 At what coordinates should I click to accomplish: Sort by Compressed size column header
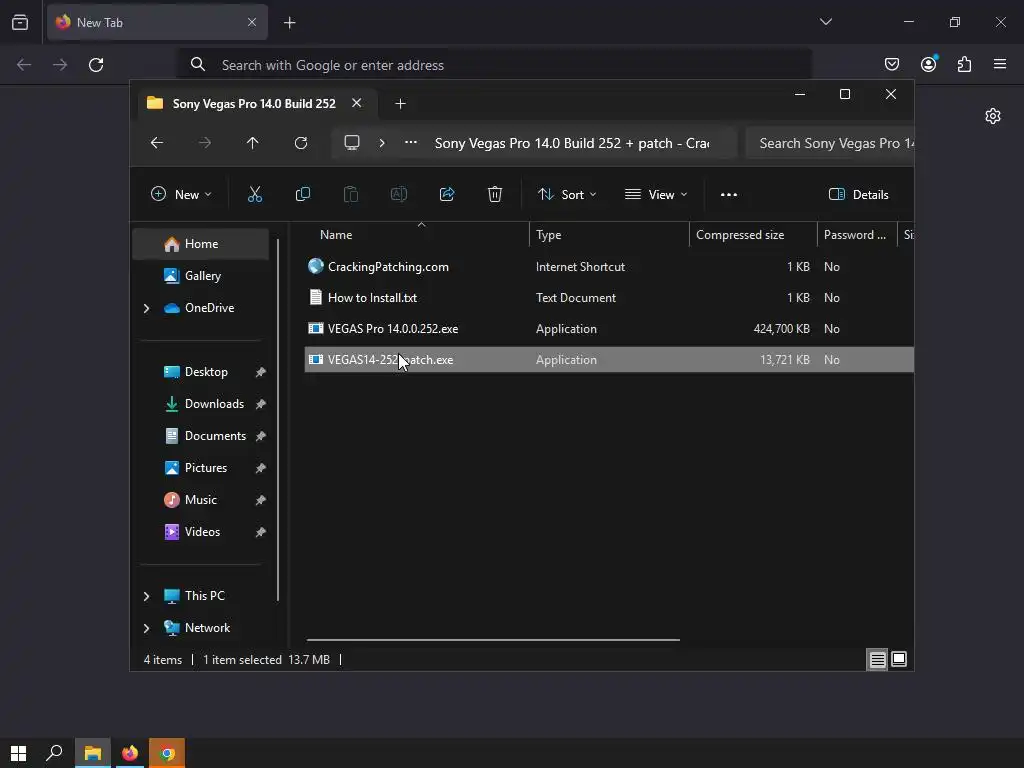point(753,234)
